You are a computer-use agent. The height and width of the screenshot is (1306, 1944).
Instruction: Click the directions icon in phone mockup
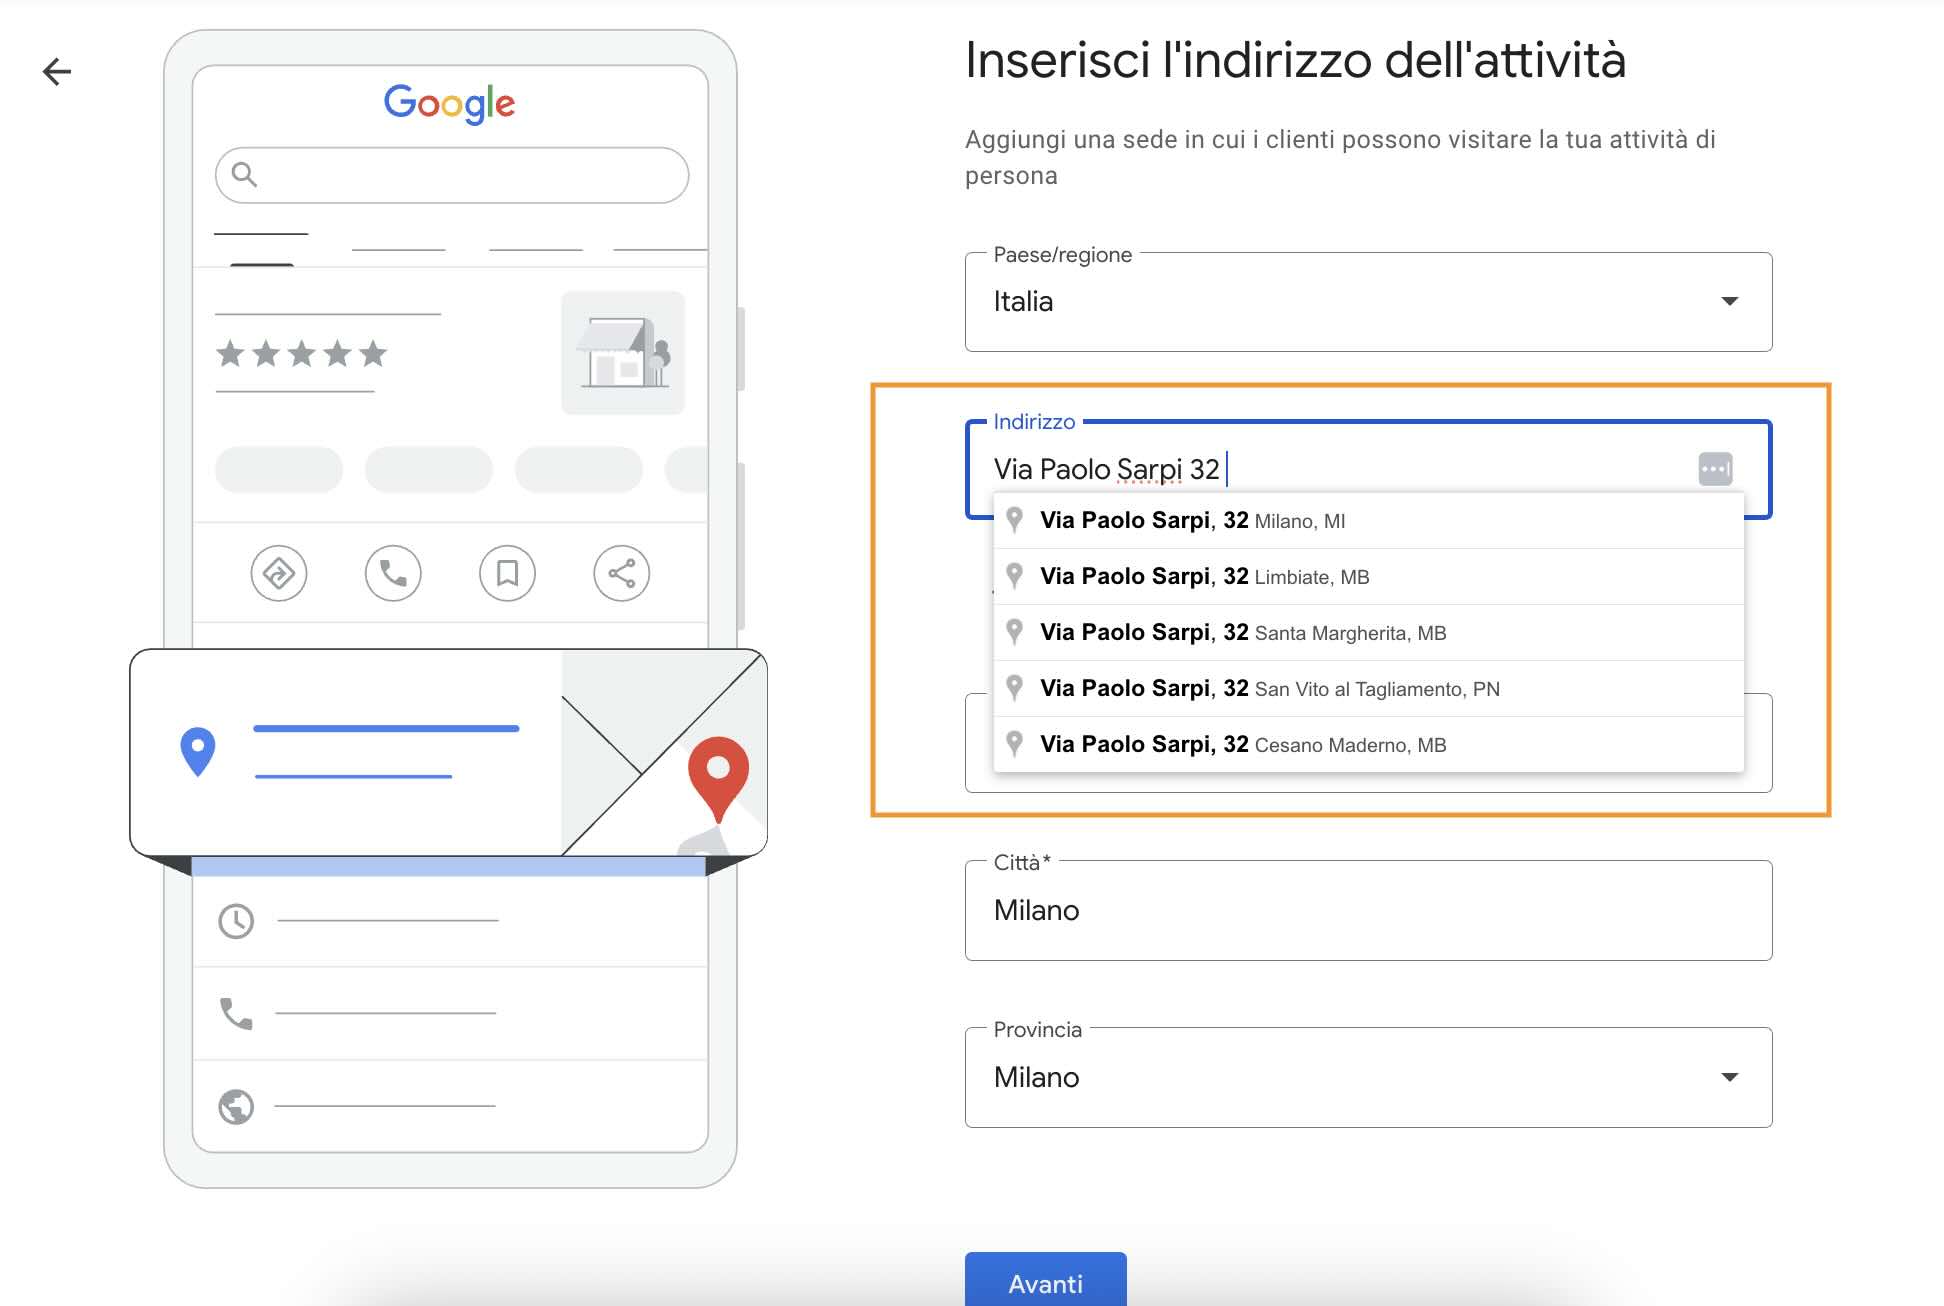coord(278,574)
